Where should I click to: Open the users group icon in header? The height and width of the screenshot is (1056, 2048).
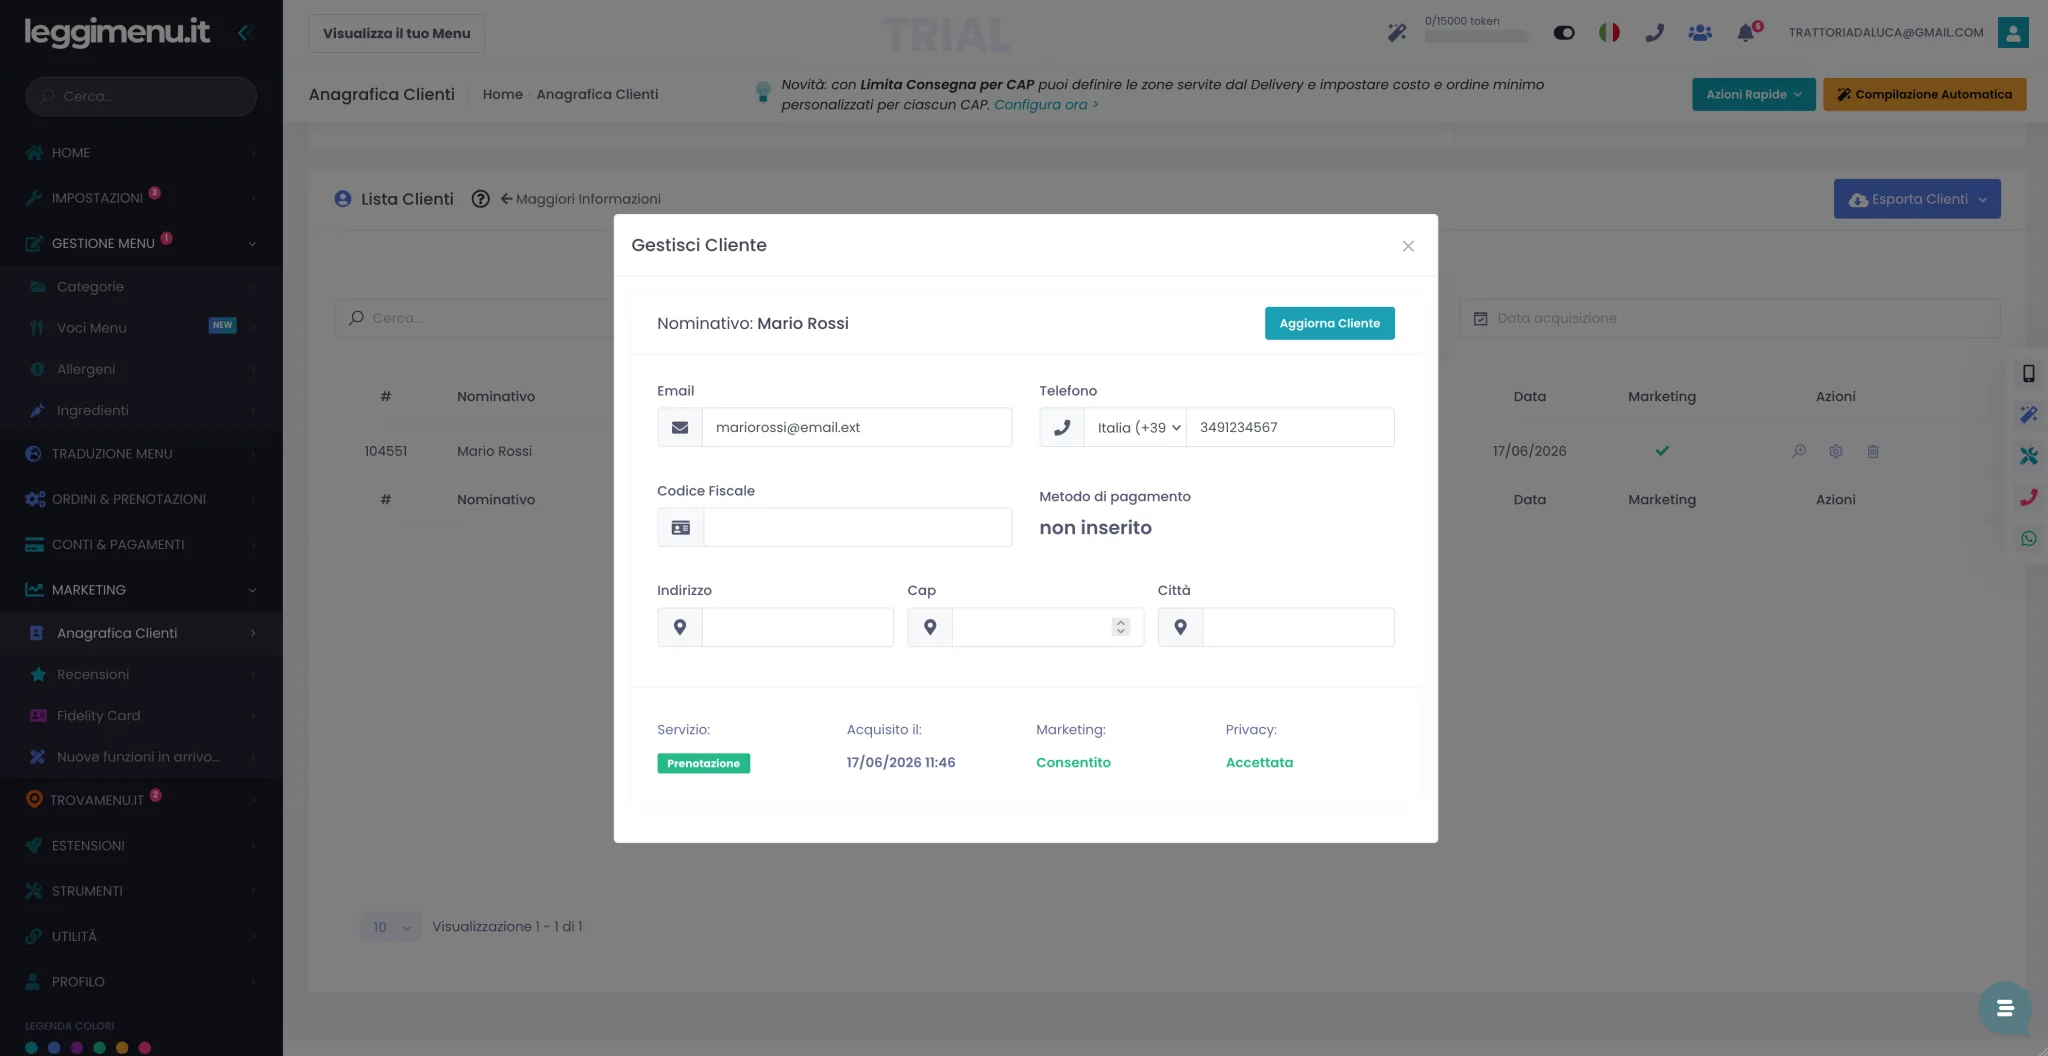pyautogui.click(x=1700, y=33)
